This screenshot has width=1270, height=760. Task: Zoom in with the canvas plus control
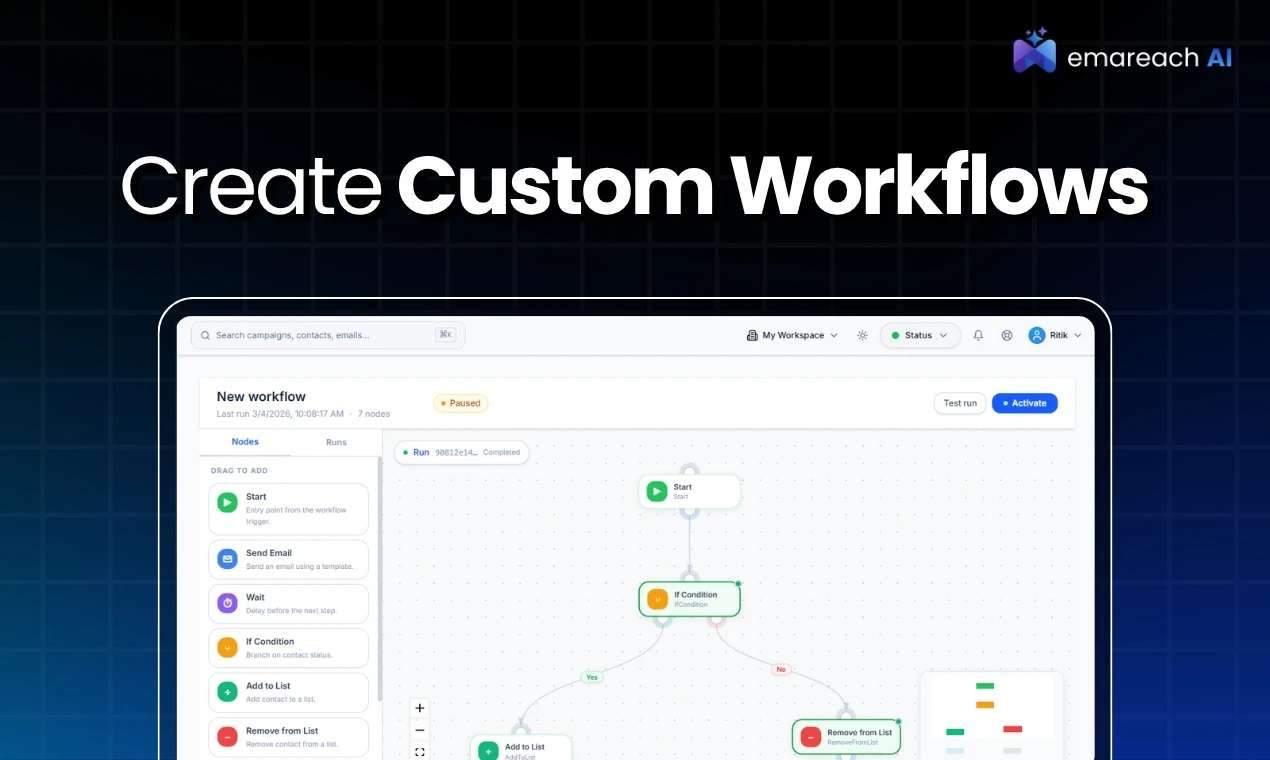(x=420, y=708)
